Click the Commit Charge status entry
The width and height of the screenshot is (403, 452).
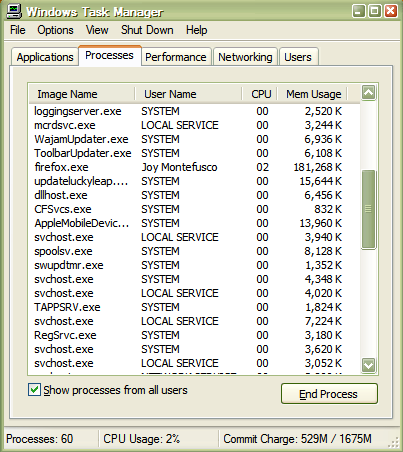point(297,439)
